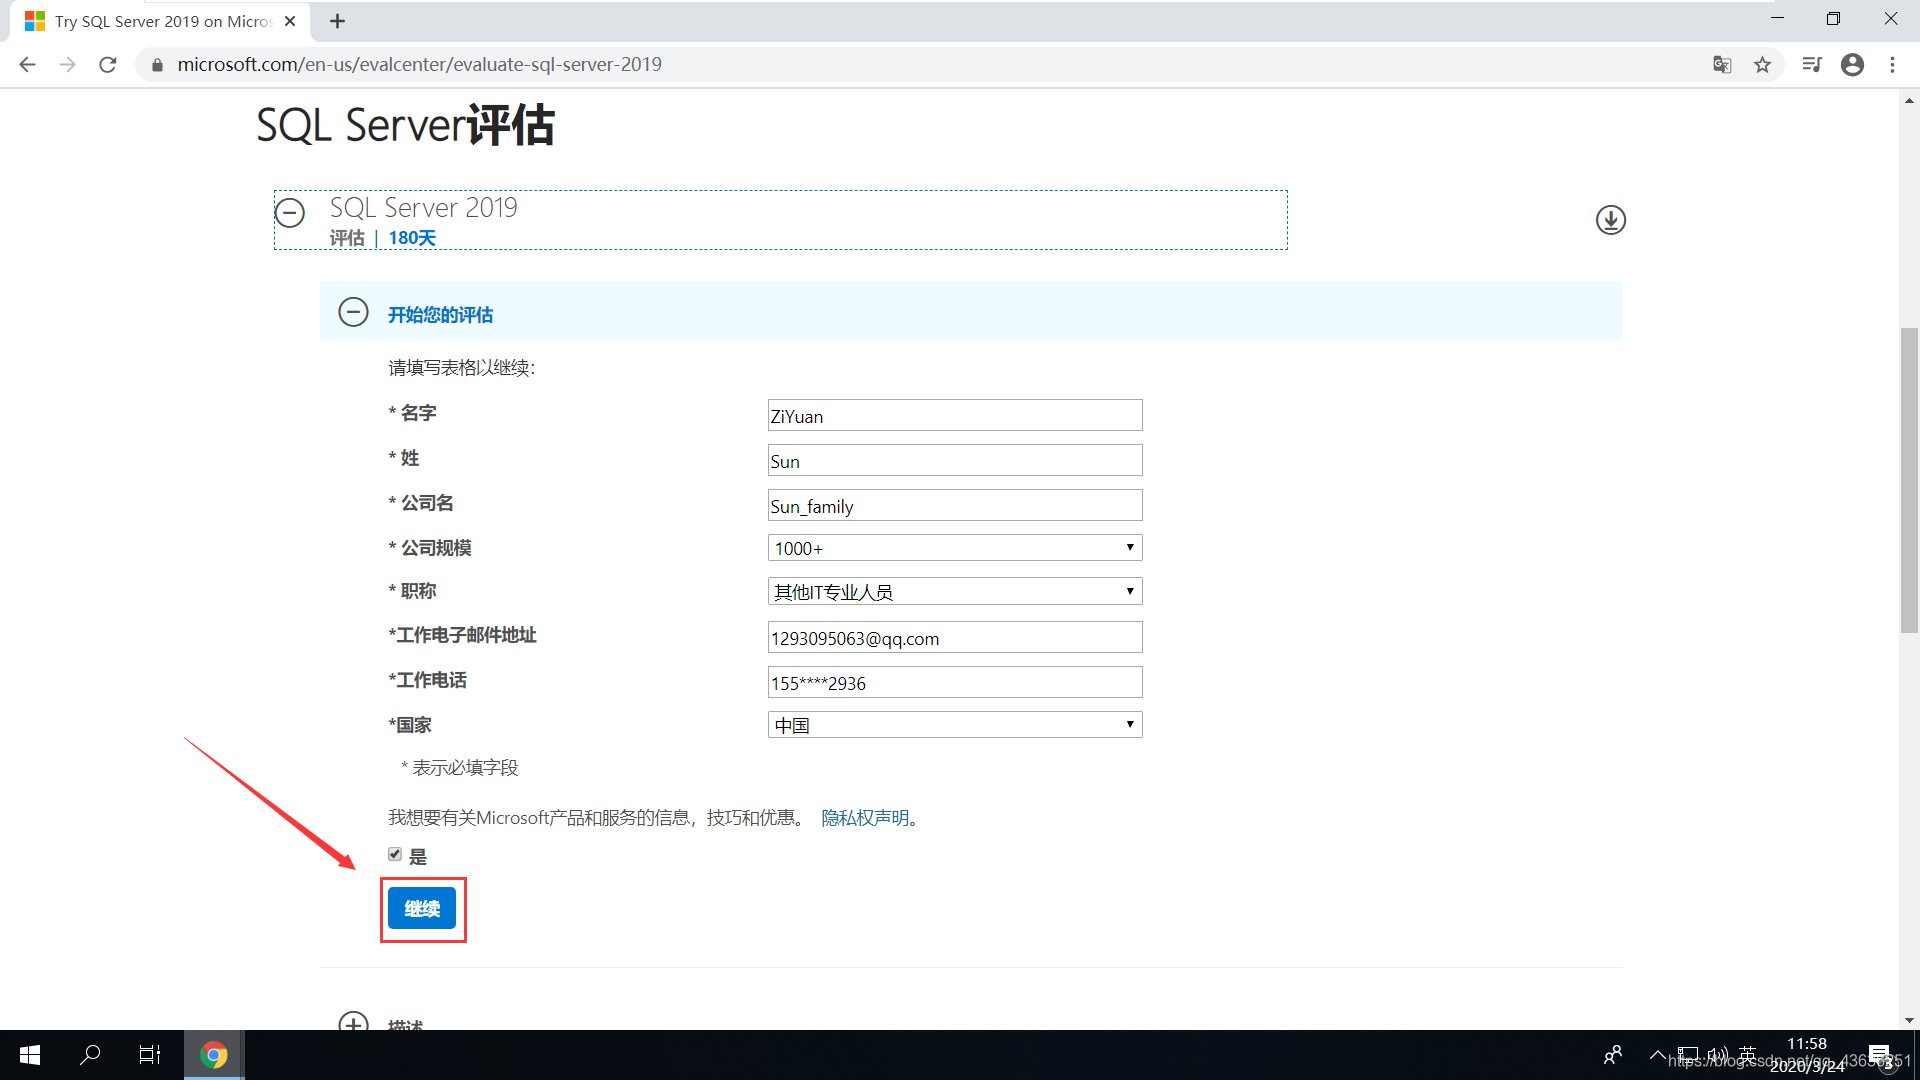
Task: Open the Windows Start menu
Action: click(30, 1055)
